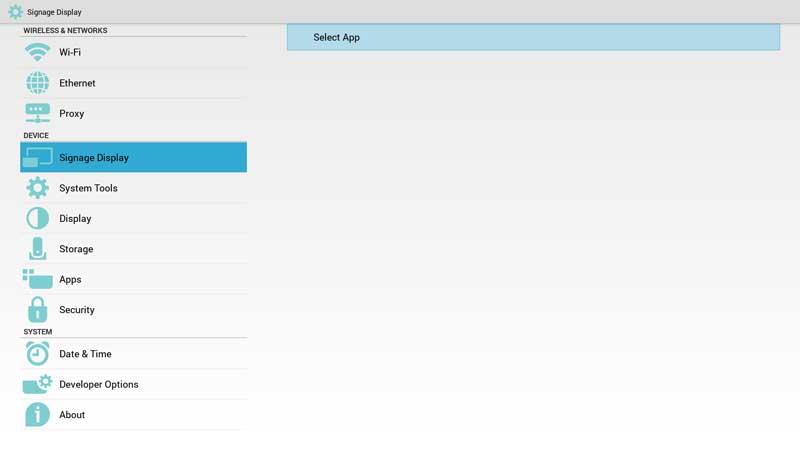This screenshot has height=450, width=800.
Task: Open System Tools settings
Action: click(134, 188)
